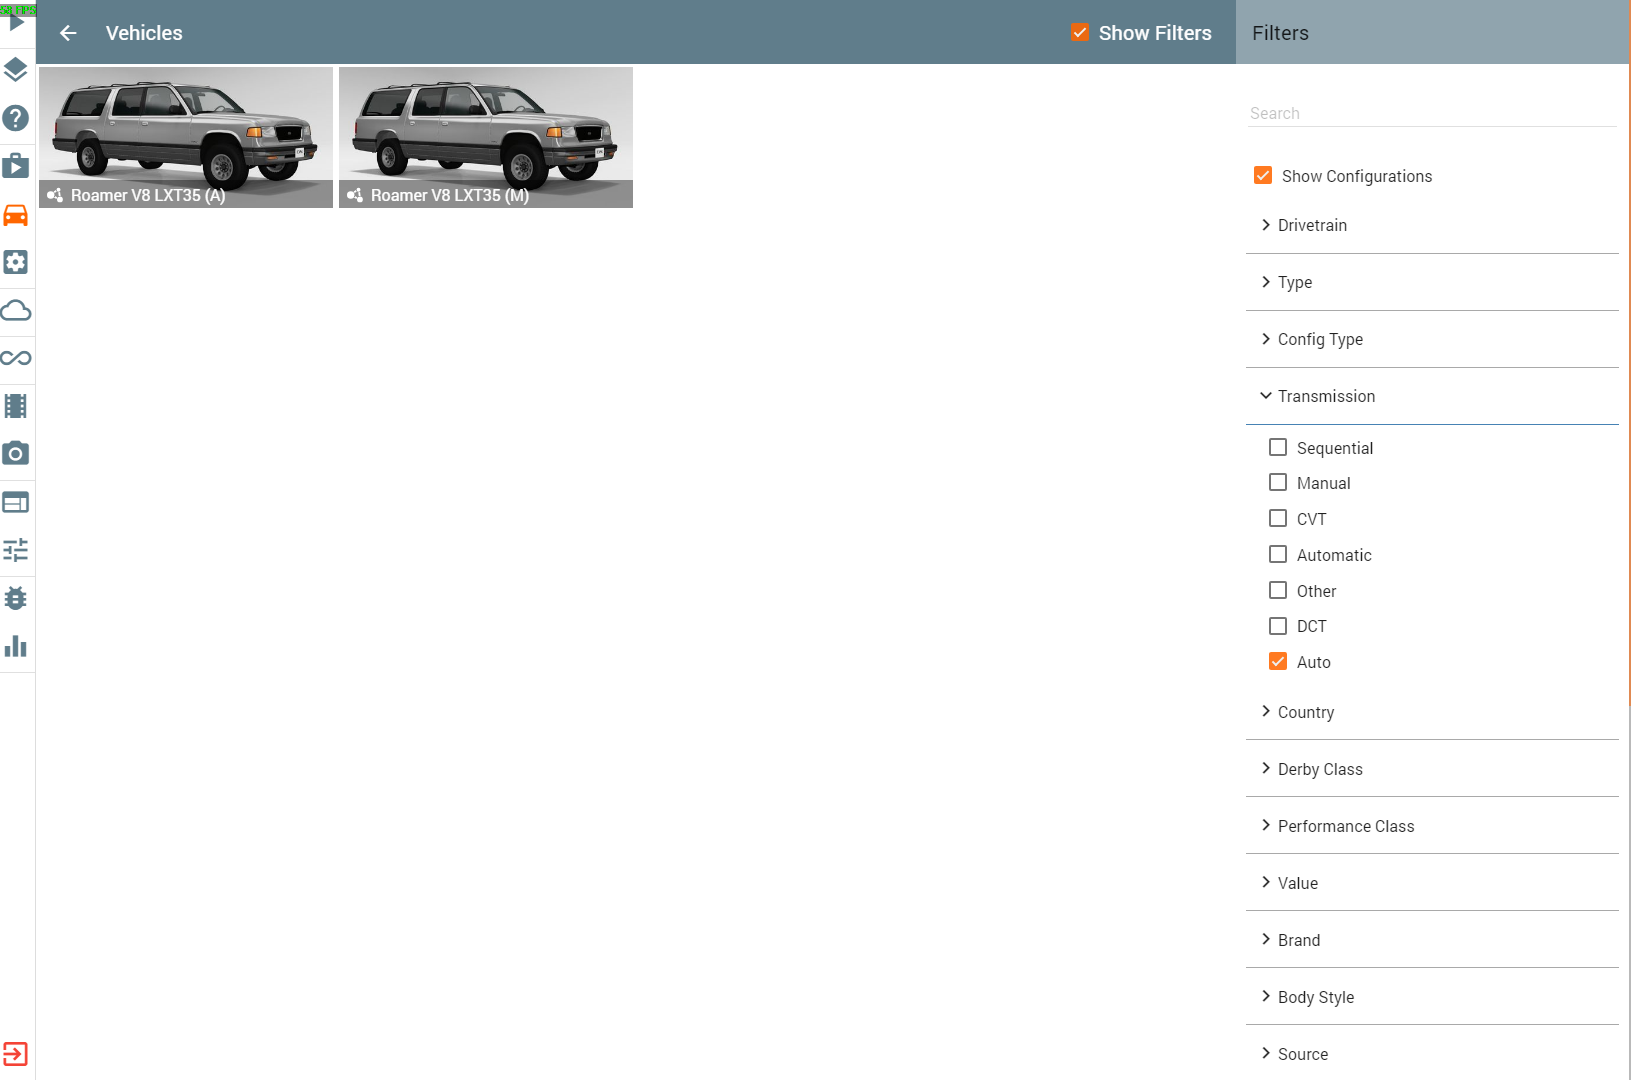Click the red exit icon
Image resolution: width=1631 pixels, height=1080 pixels.
click(15, 1054)
